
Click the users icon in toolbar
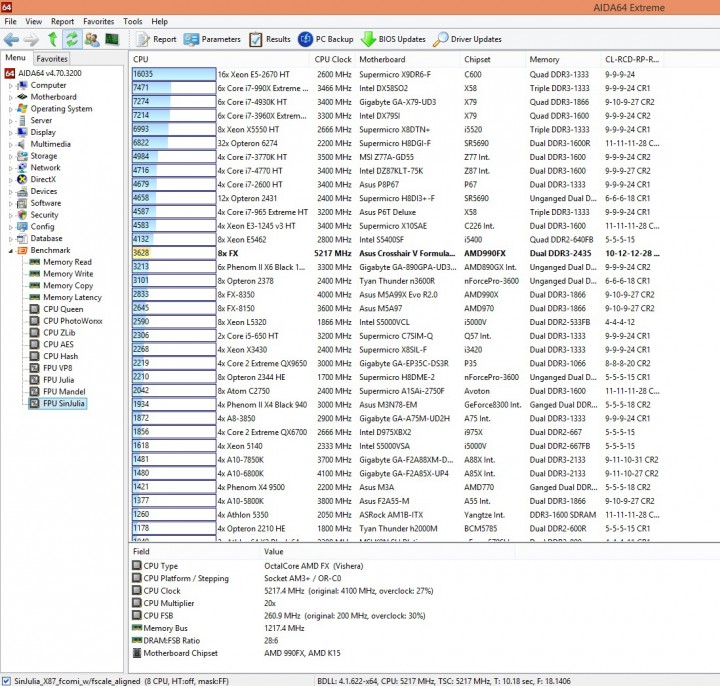92,39
